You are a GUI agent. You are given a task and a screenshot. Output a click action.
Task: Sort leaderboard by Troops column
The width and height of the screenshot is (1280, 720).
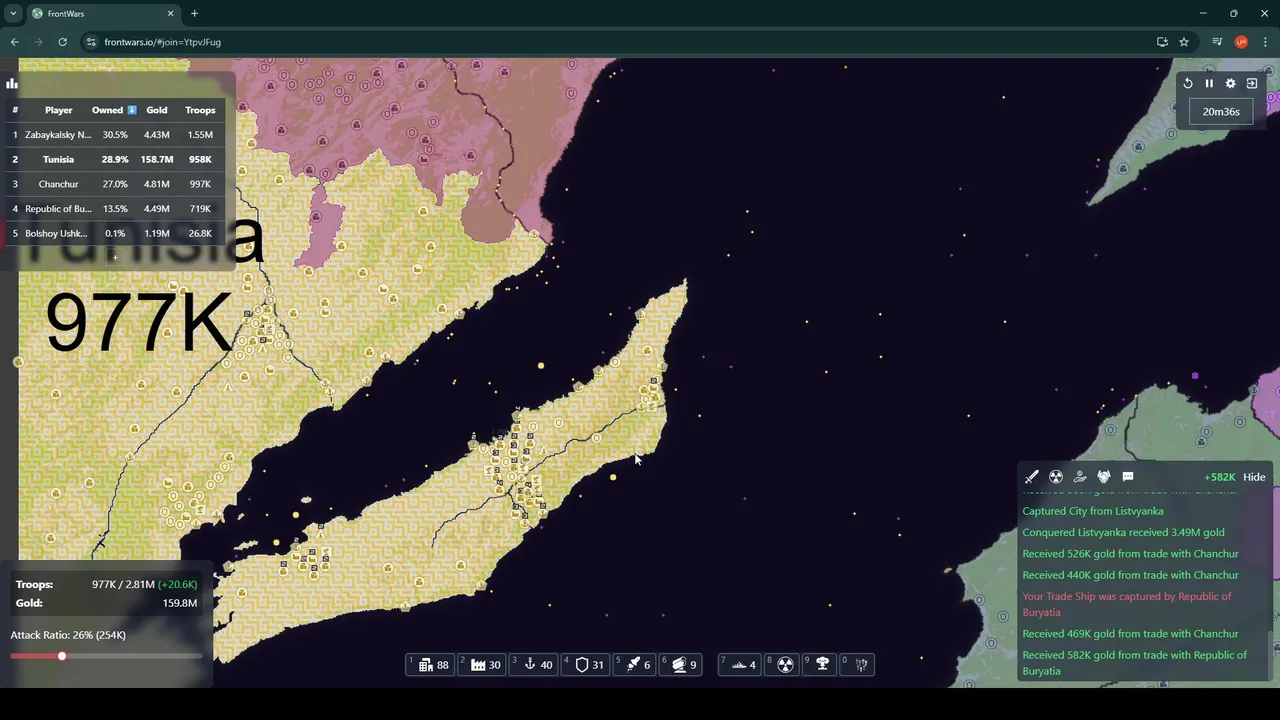coord(200,110)
